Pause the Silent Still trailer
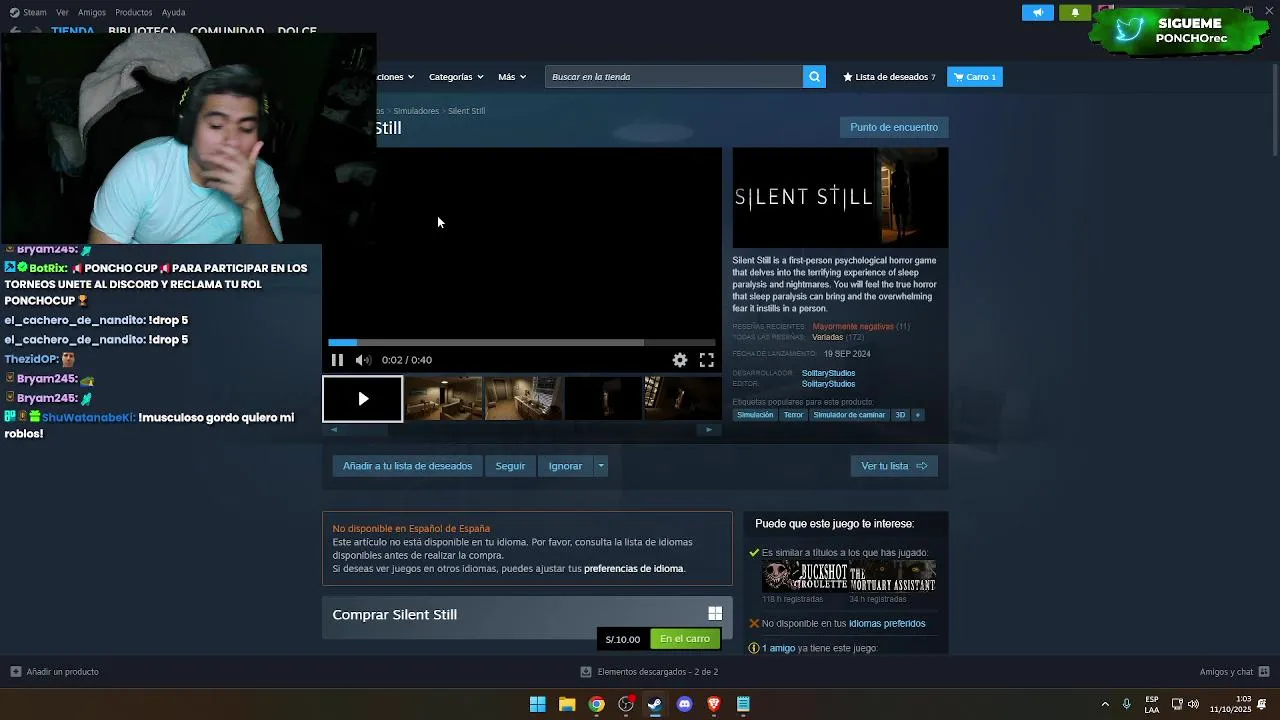 337,360
